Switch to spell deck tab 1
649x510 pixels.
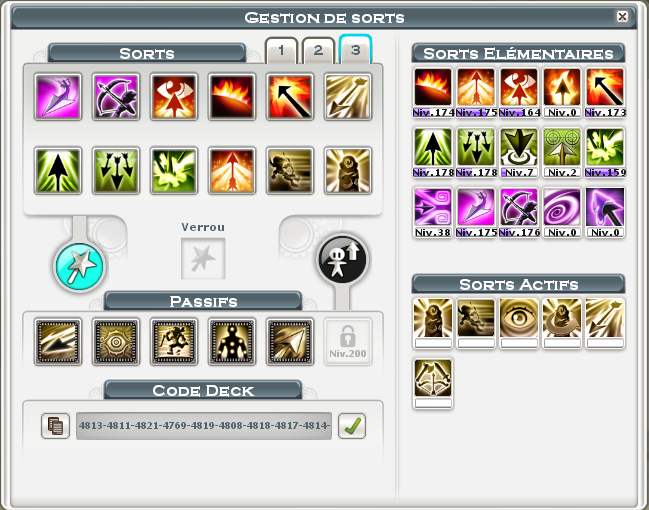(x=281, y=51)
